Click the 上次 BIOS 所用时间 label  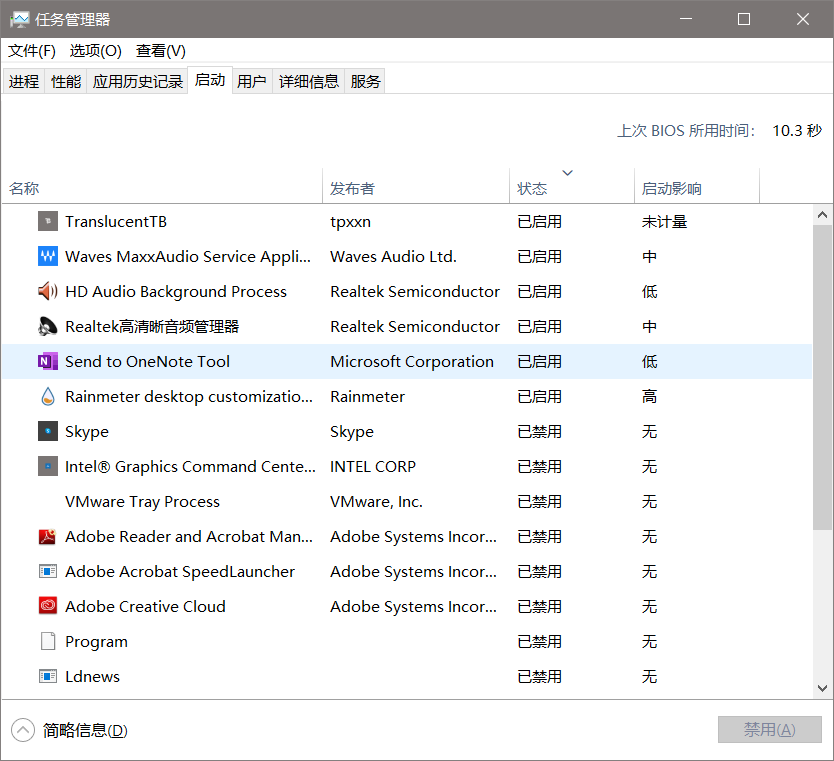pyautogui.click(x=686, y=130)
